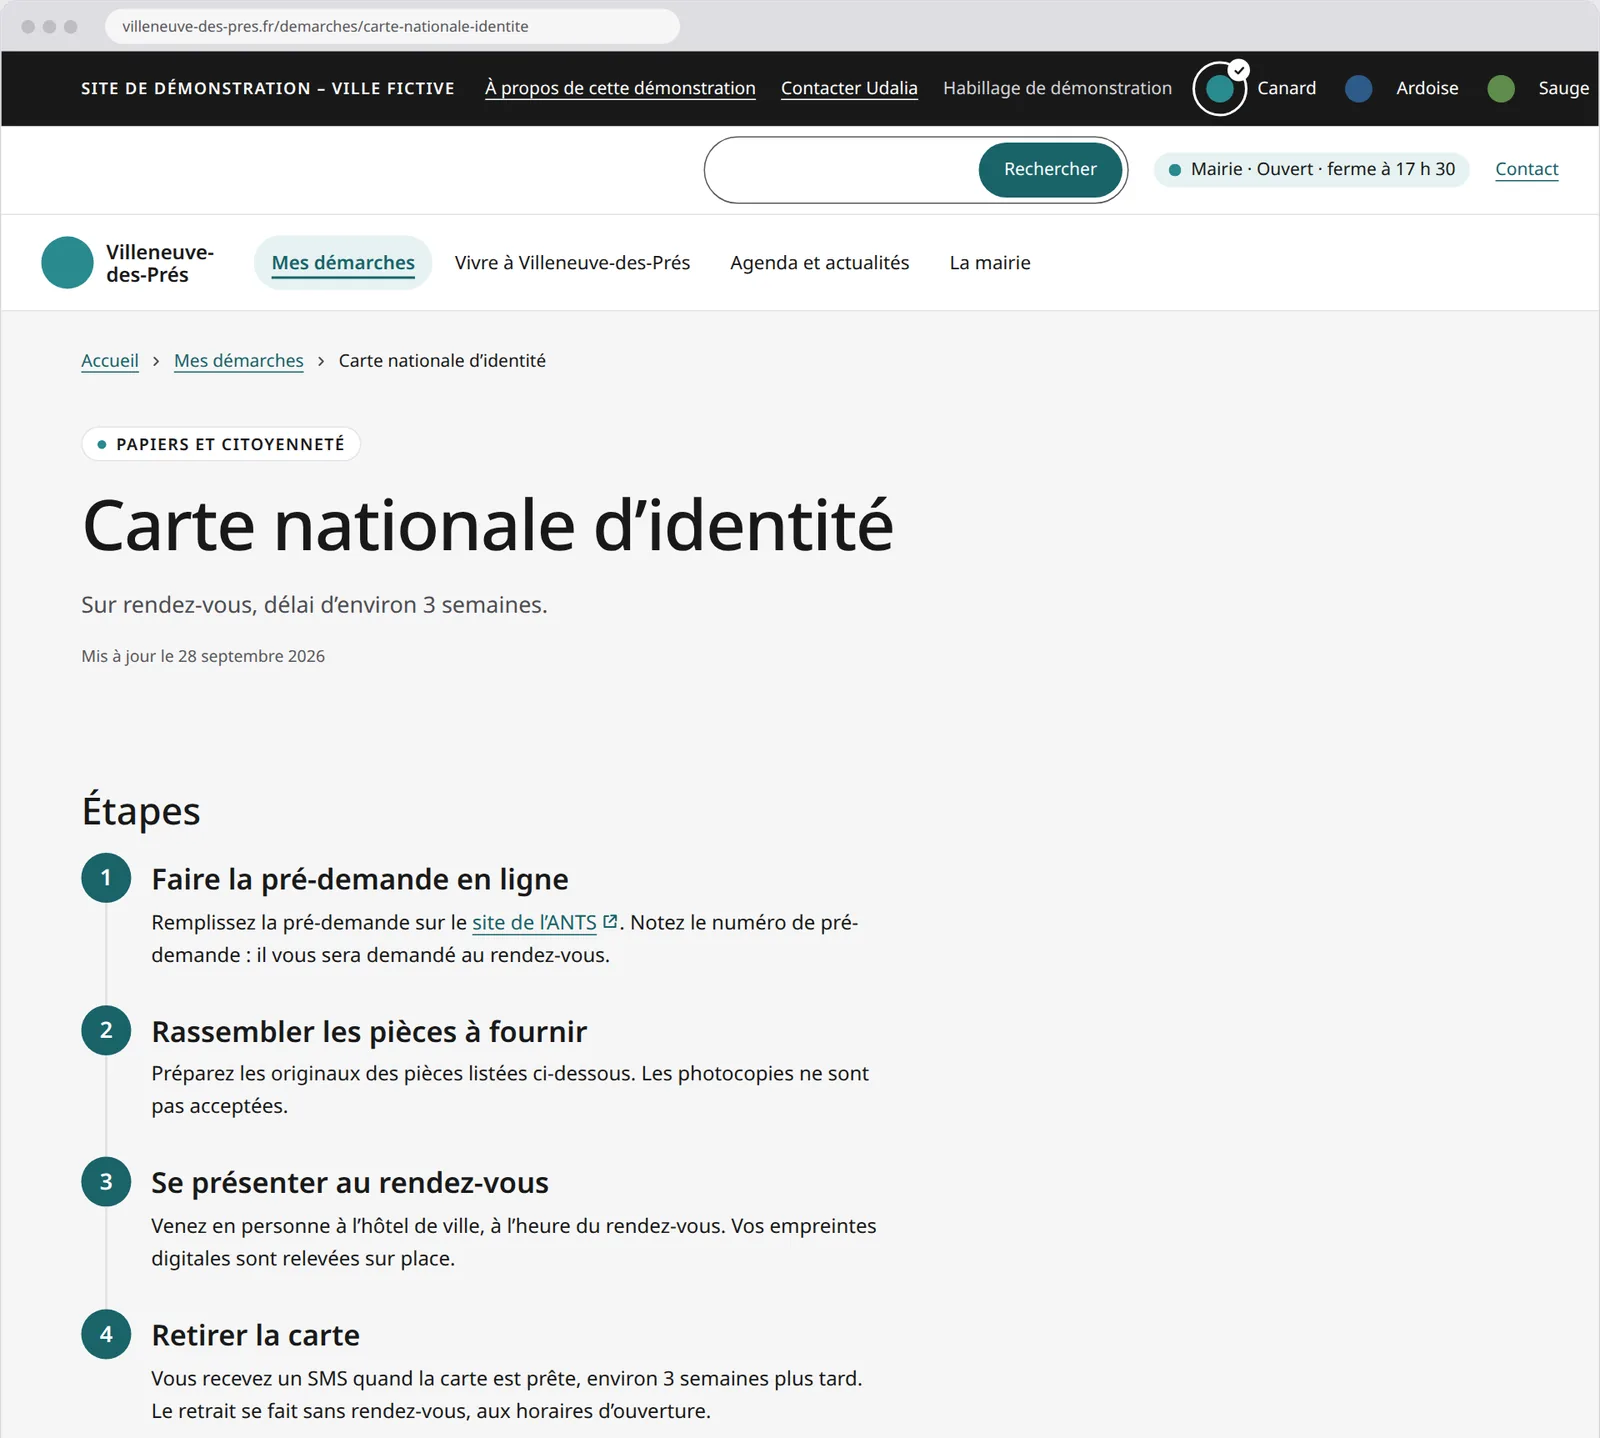The width and height of the screenshot is (1600, 1438).
Task: Open Agenda et actualités menu
Action: pos(819,262)
